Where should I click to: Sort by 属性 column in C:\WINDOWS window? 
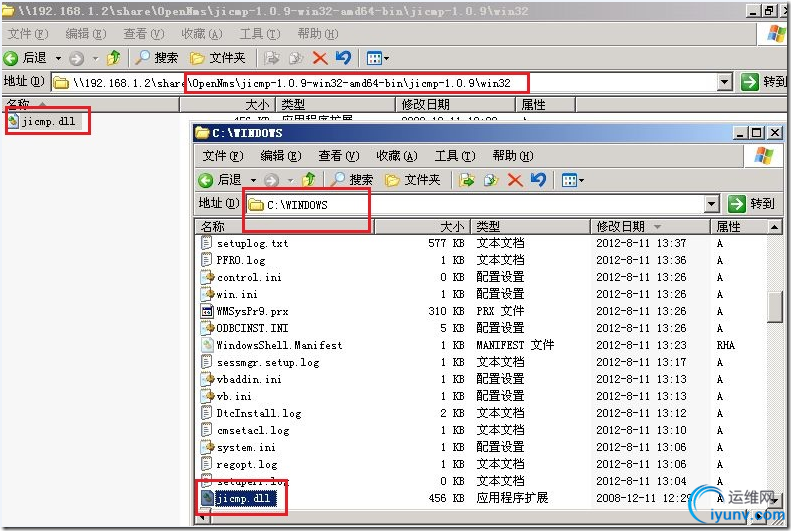click(x=739, y=226)
